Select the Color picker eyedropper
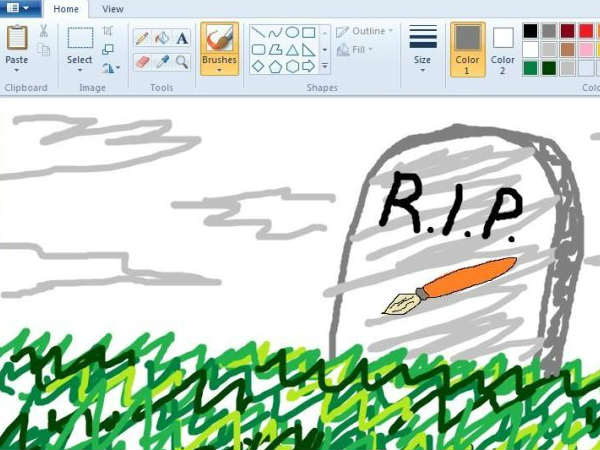Screen dimensions: 600x450 pos(162,62)
